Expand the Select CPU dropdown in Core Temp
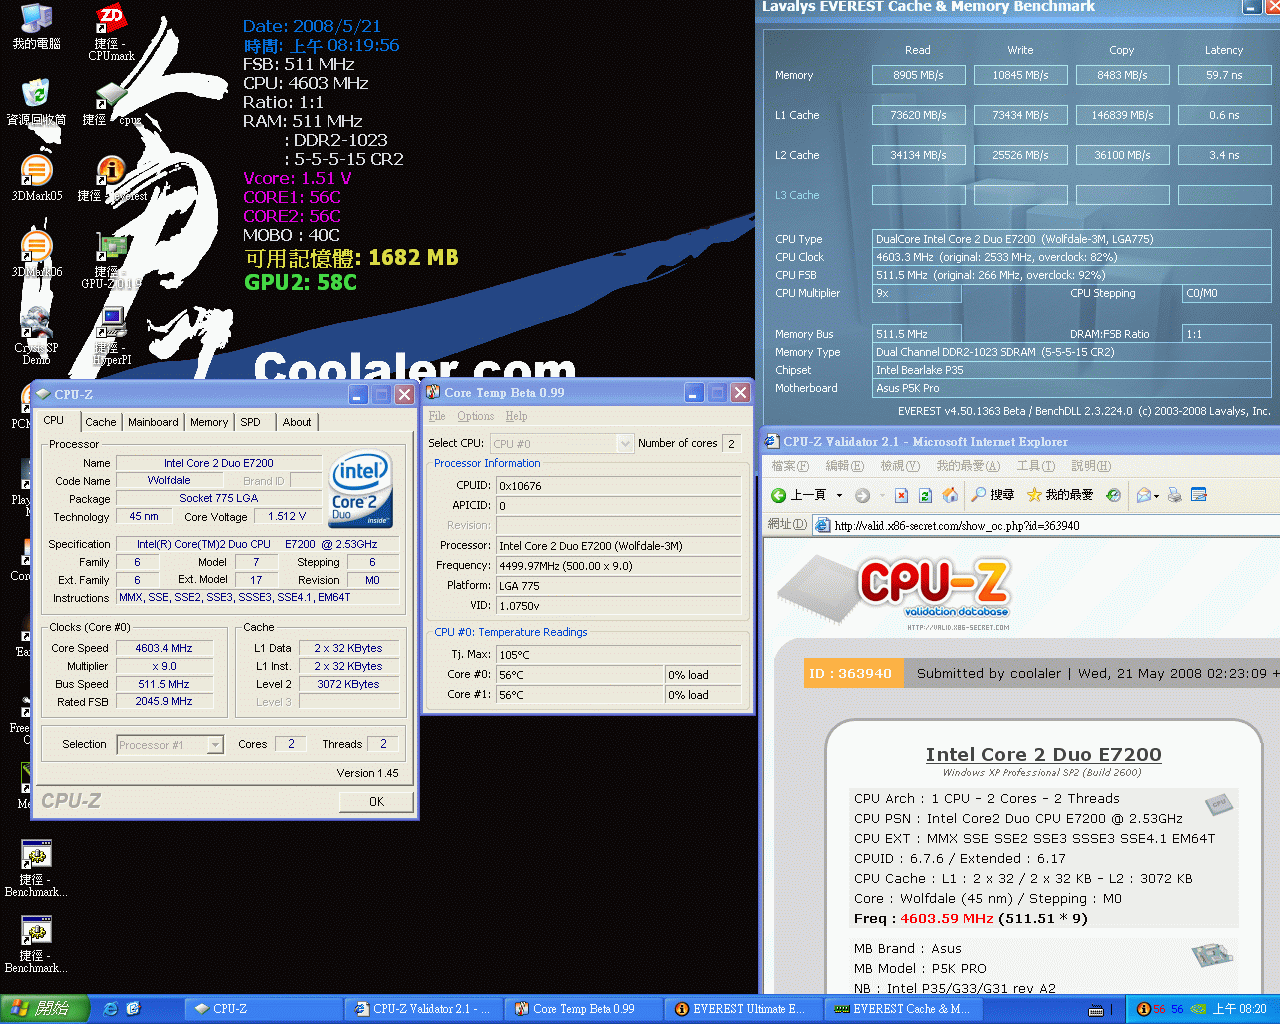1280x1024 pixels. 625,443
